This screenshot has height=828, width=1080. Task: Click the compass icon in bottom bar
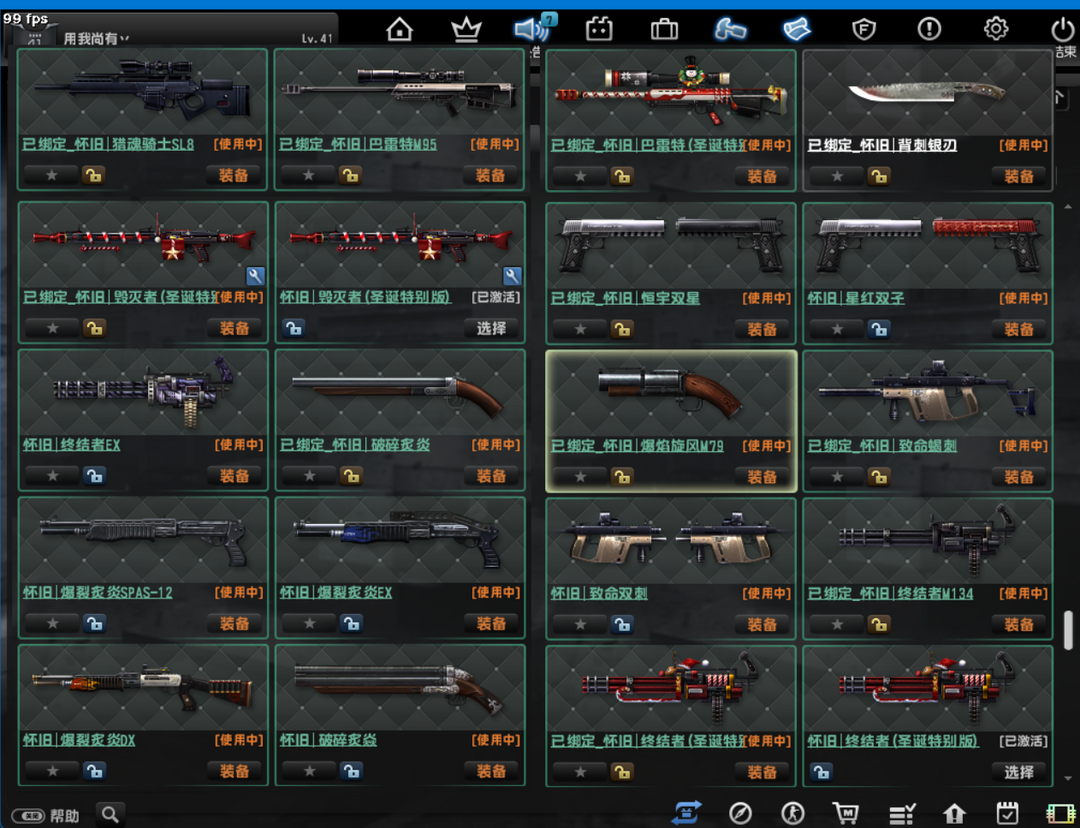click(x=740, y=813)
